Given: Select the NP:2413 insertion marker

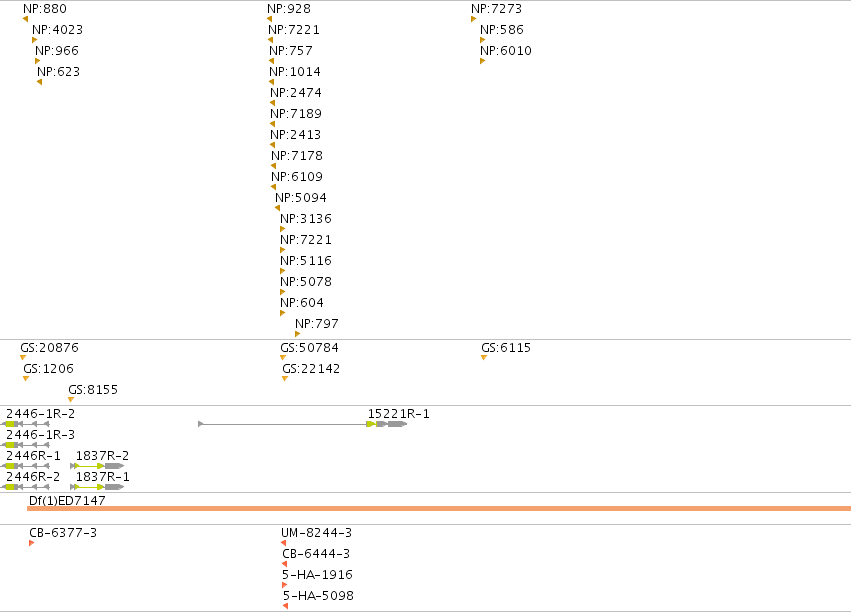Looking at the screenshot, I should tap(272, 145).
